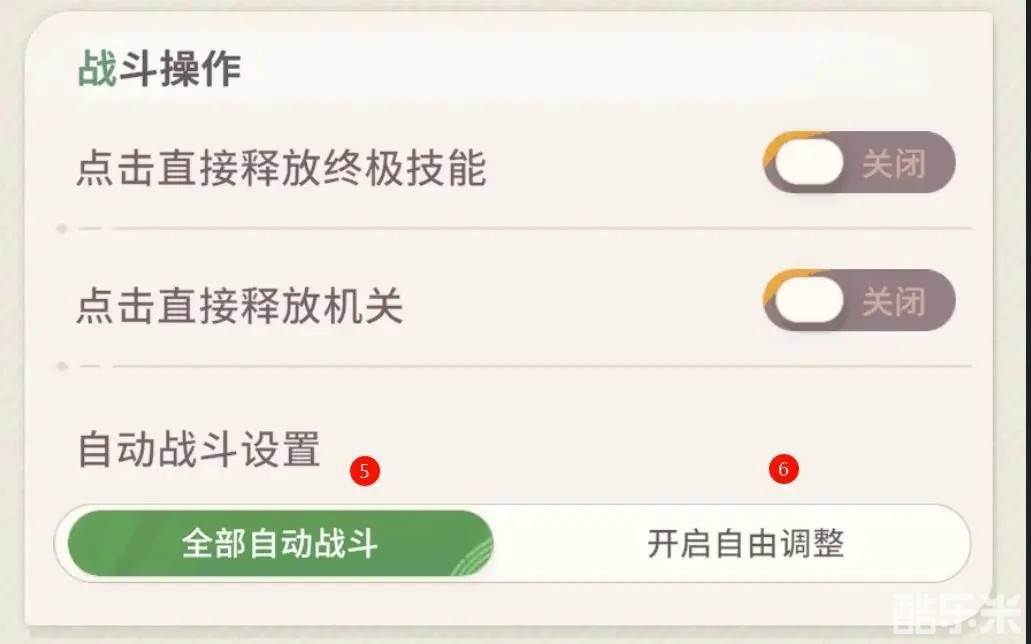
Task: Click white knob of ultimate skill switch
Action: click(810, 164)
